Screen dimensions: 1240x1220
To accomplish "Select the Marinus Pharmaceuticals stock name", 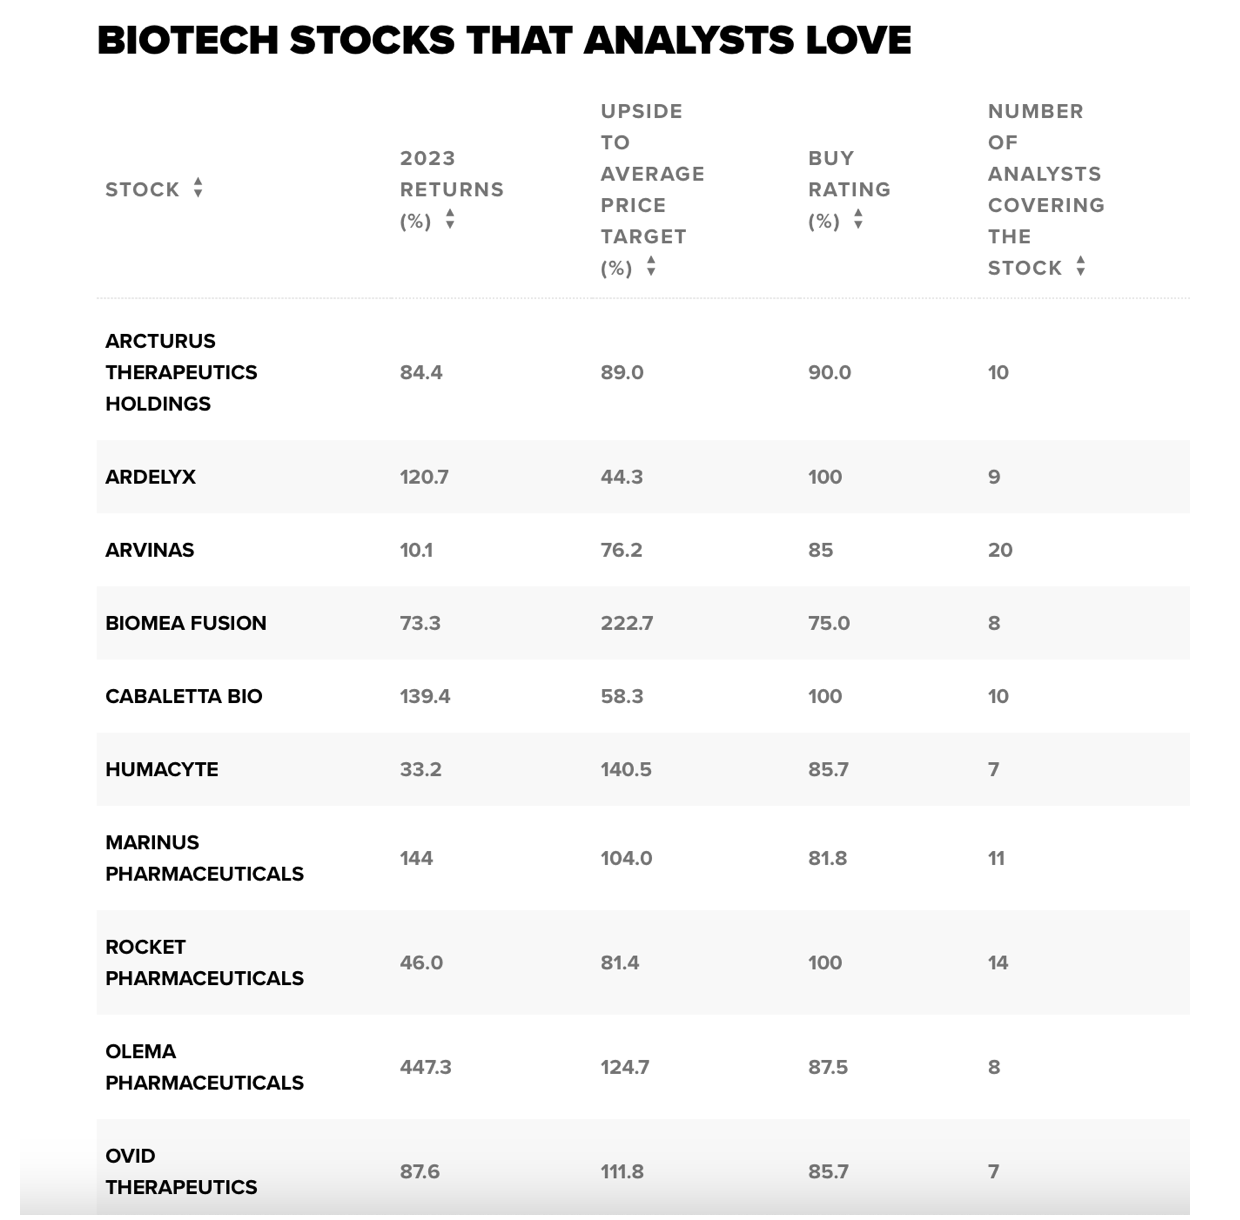I will [204, 858].
